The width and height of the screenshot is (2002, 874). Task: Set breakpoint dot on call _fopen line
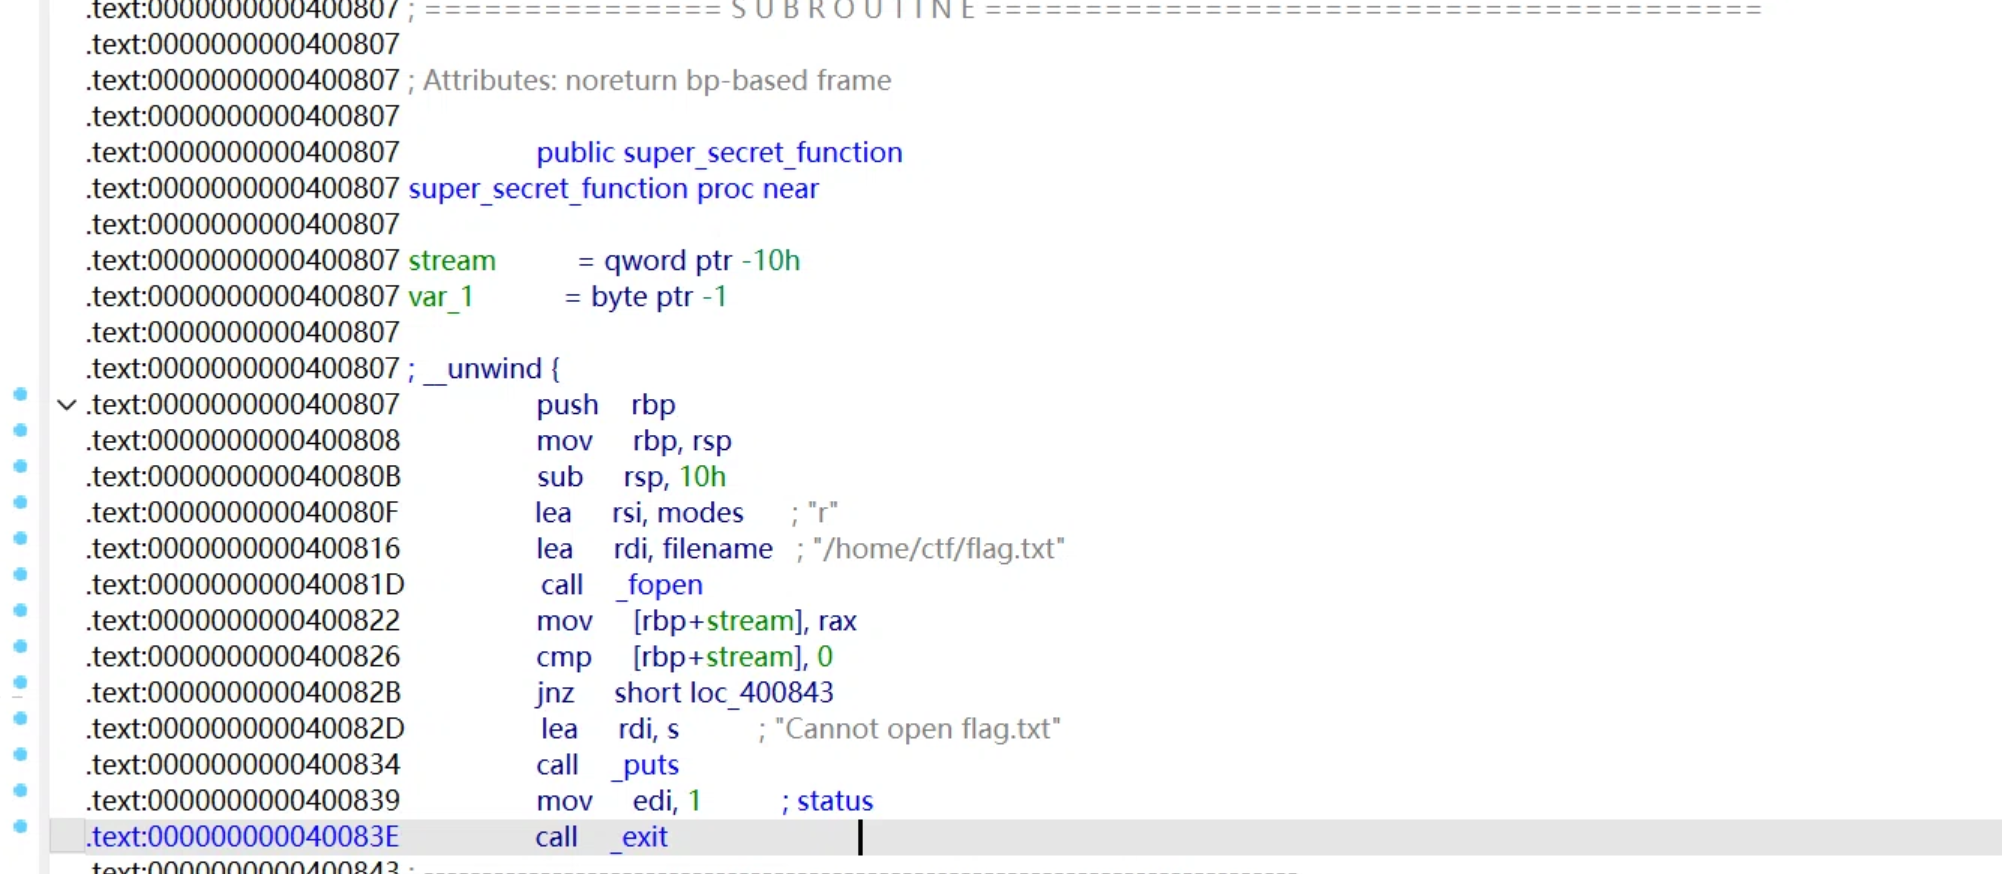click(20, 574)
